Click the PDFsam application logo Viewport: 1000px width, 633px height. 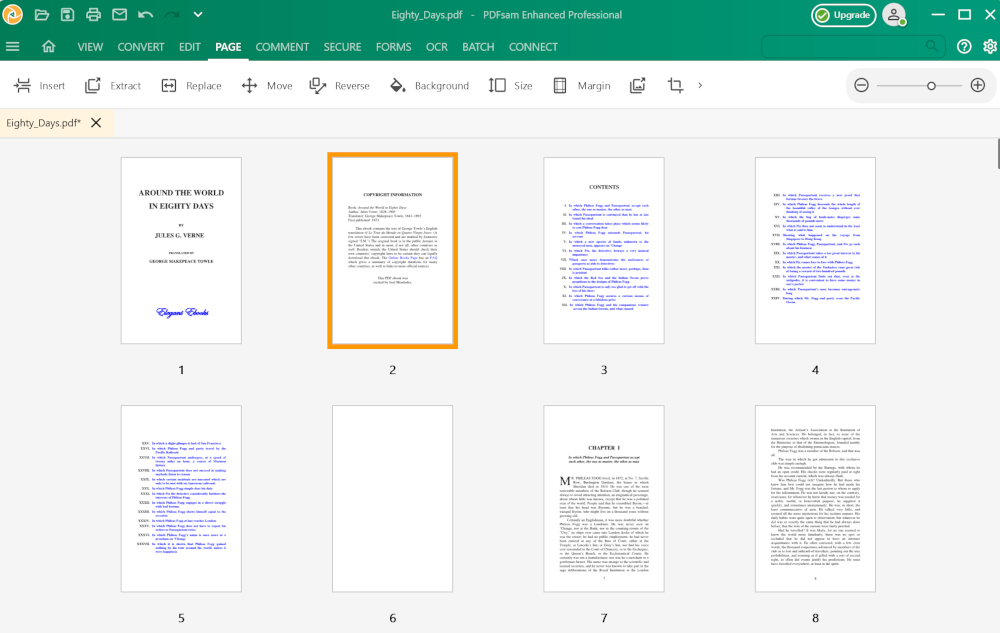tap(12, 15)
